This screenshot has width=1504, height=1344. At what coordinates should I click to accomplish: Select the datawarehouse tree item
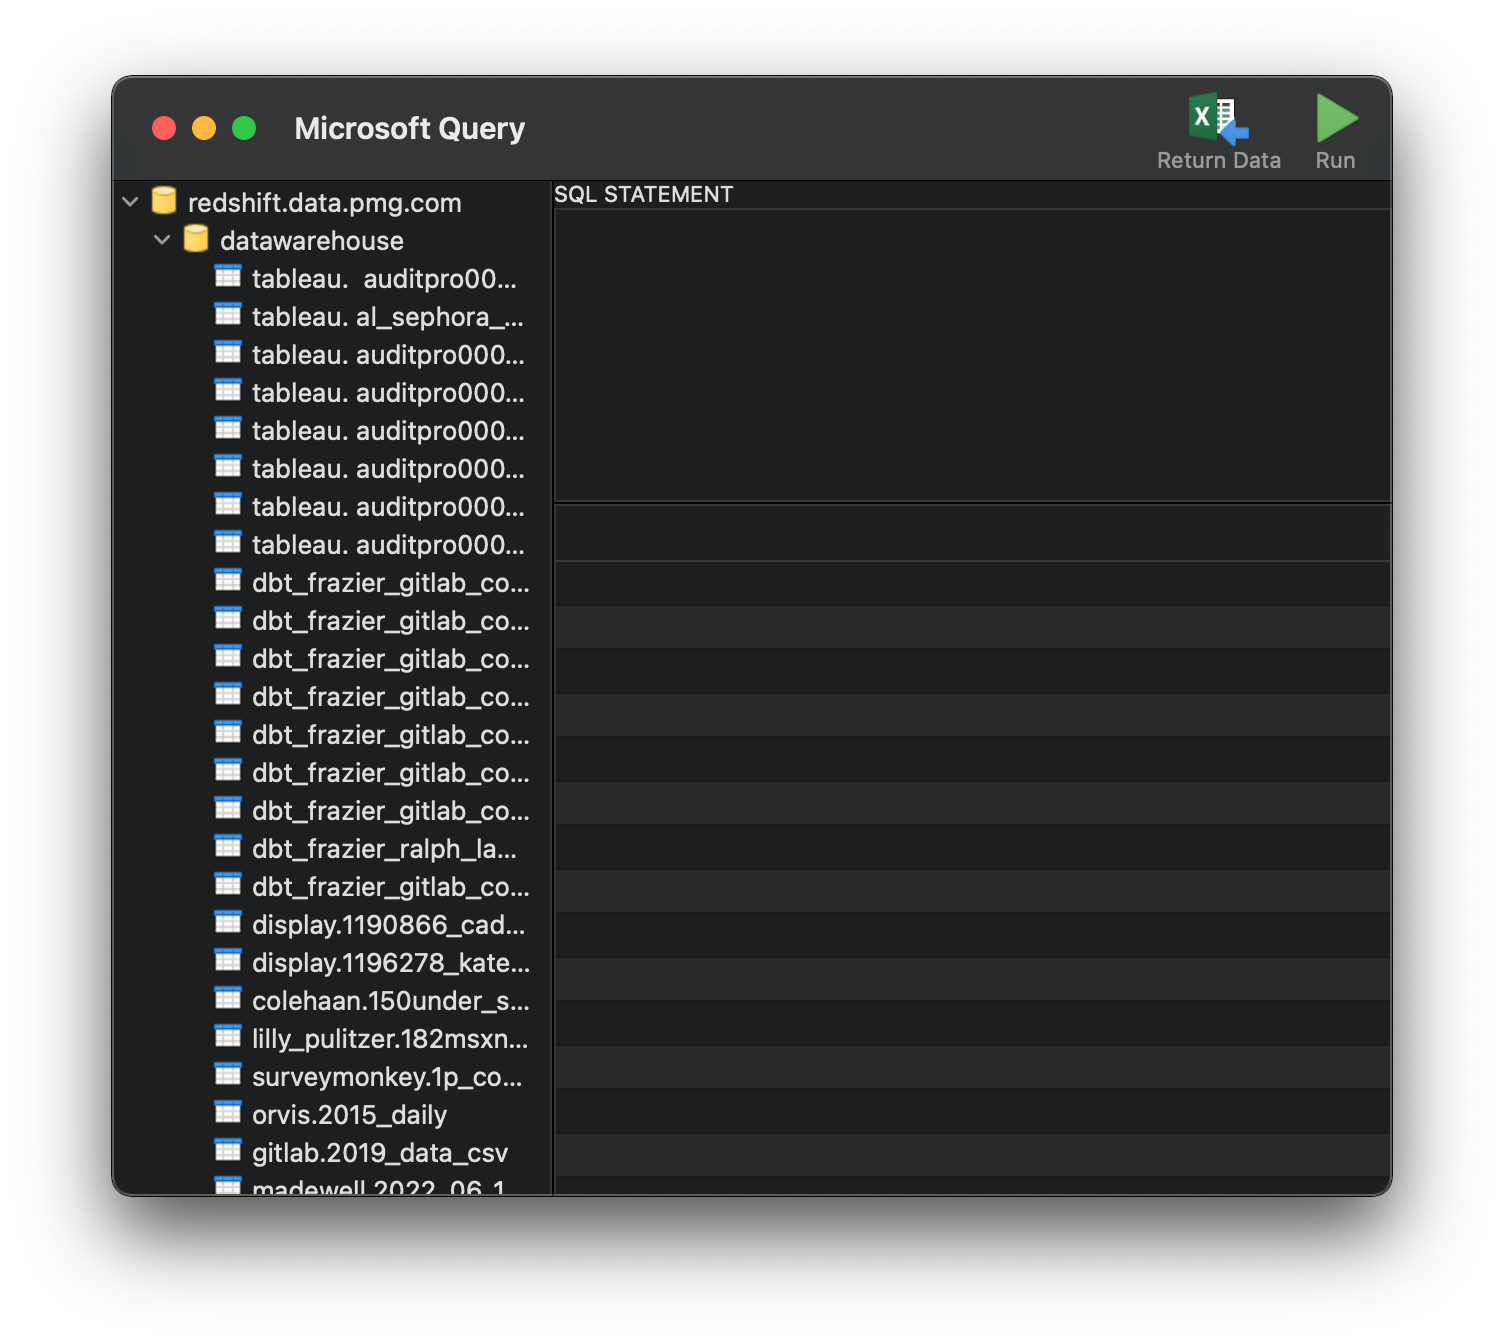coord(312,241)
